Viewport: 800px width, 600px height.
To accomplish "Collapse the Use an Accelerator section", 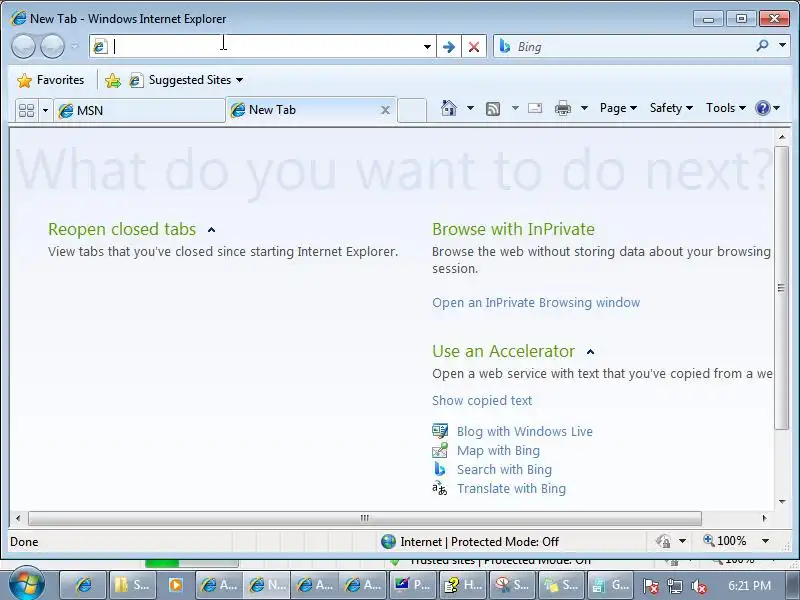I will (590, 352).
